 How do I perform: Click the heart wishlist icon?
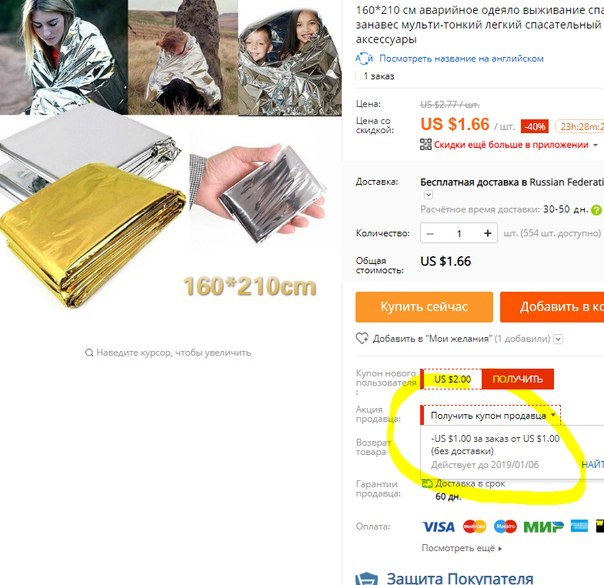click(362, 339)
